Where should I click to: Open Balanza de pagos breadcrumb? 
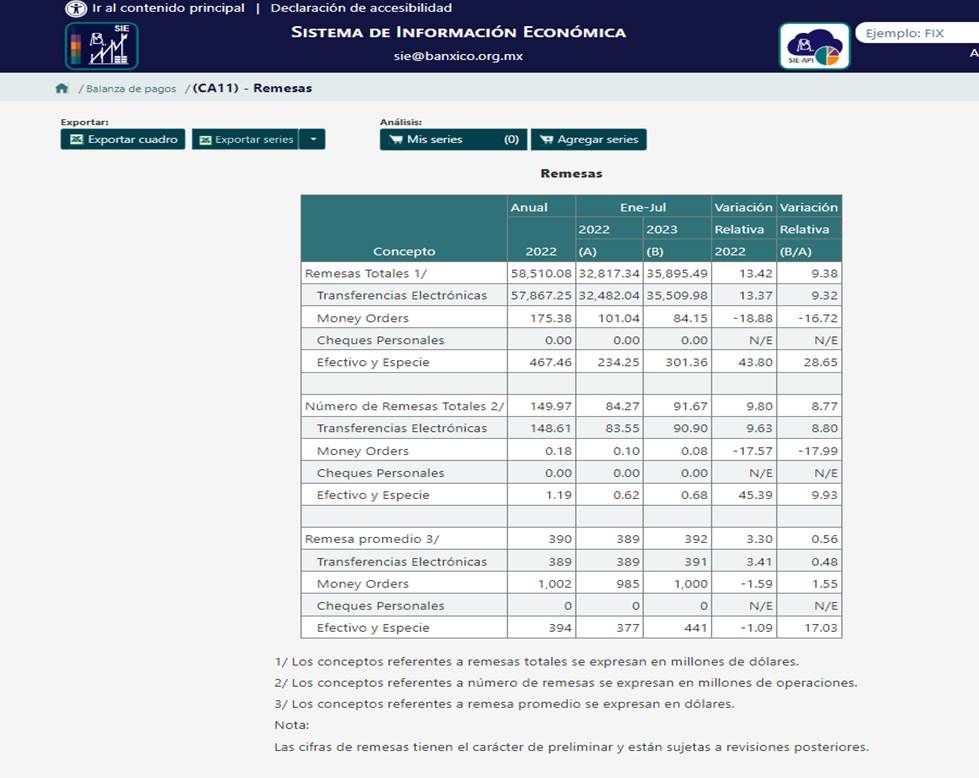point(133,88)
